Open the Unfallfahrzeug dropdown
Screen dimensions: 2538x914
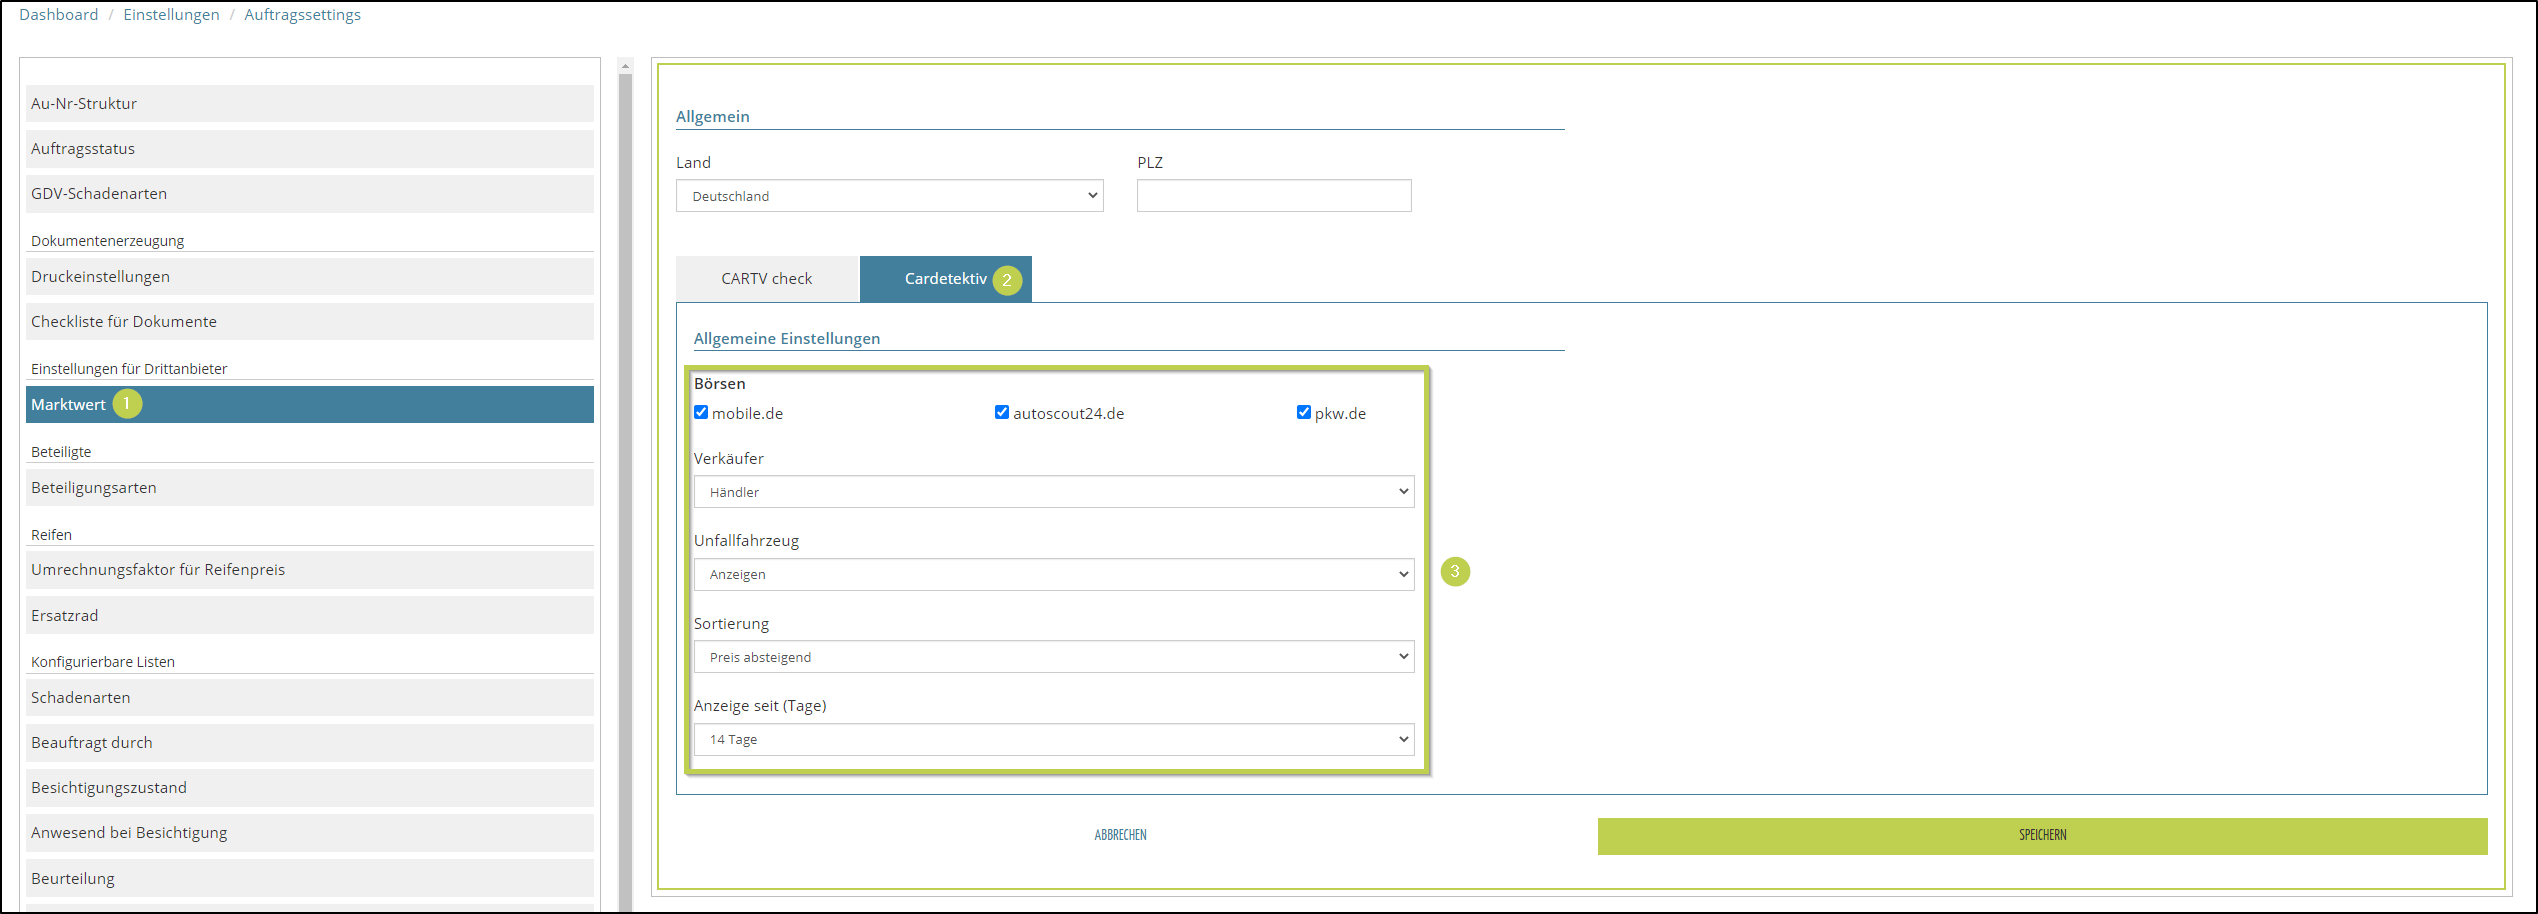pyautogui.click(x=1053, y=574)
